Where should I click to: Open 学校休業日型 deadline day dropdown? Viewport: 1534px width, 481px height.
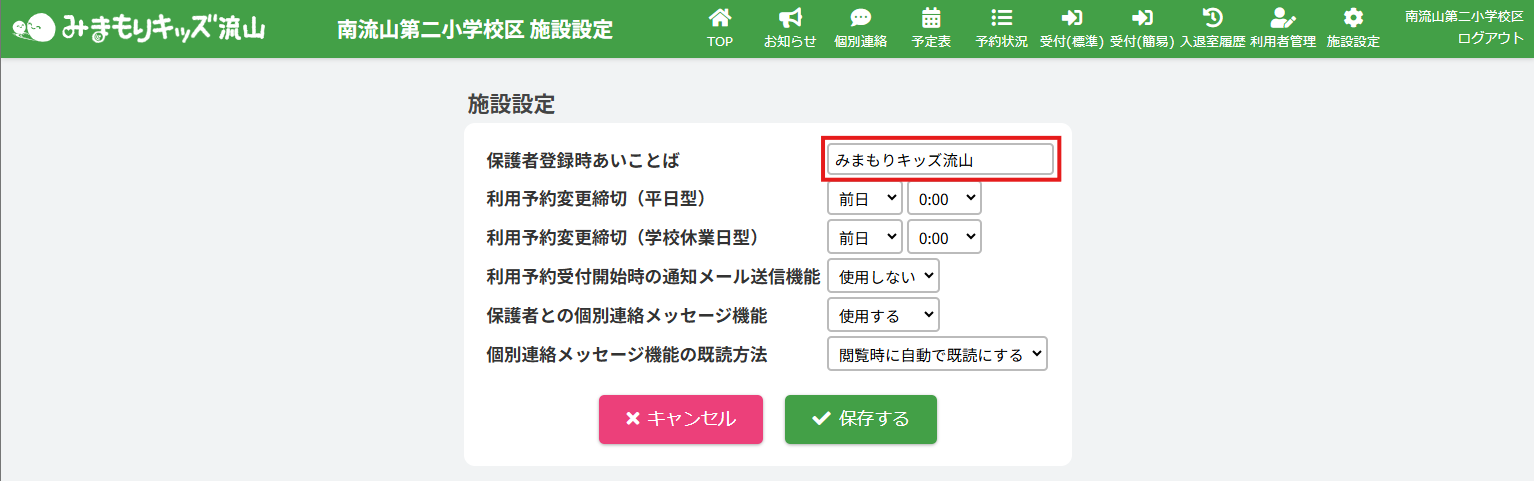pyautogui.click(x=864, y=237)
